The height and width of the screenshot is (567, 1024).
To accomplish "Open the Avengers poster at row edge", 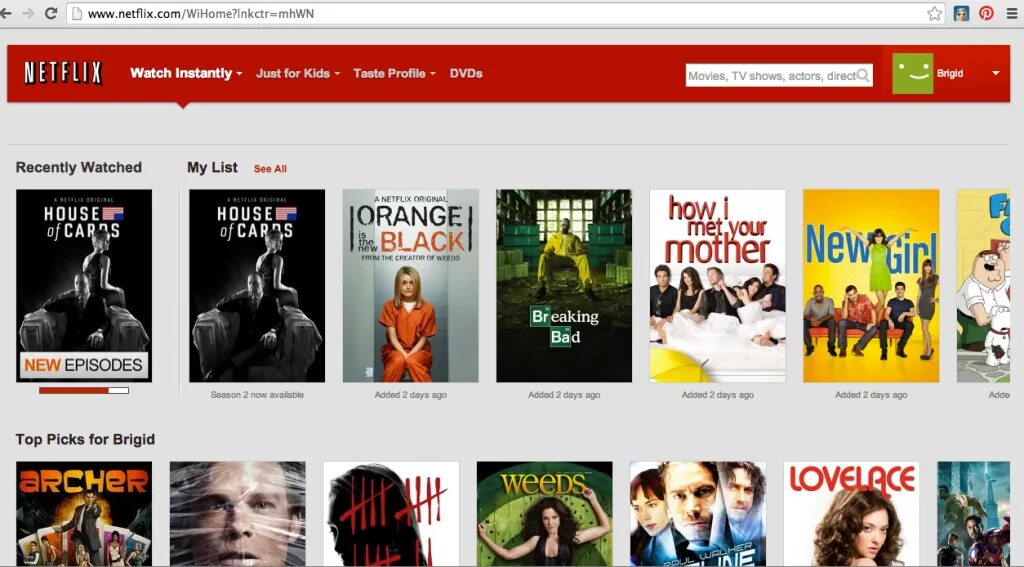I will (x=974, y=514).
